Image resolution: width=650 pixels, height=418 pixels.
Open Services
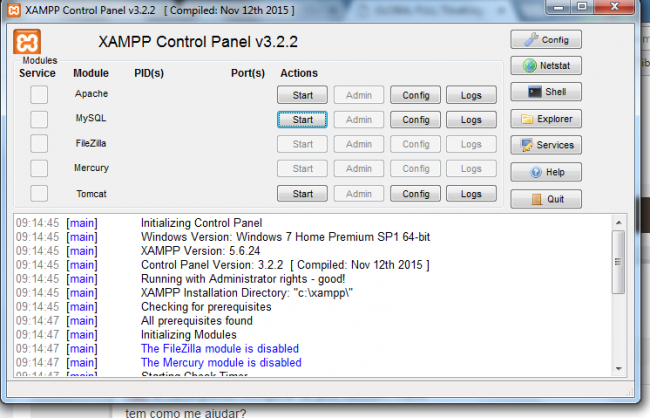546,145
